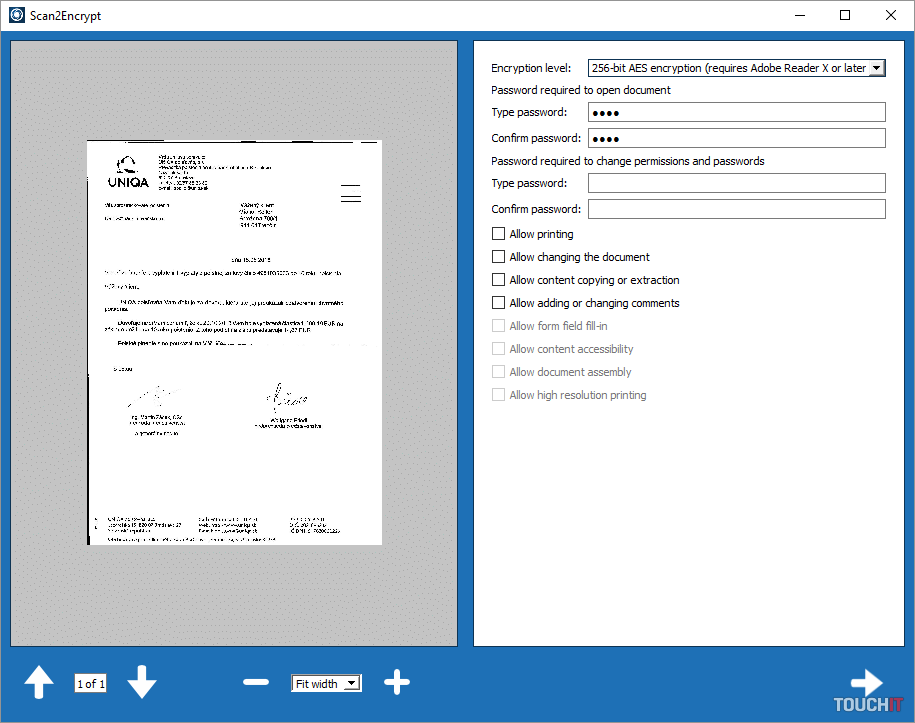Go to next page with down arrow
The height and width of the screenshot is (723, 915).
pyautogui.click(x=142, y=683)
